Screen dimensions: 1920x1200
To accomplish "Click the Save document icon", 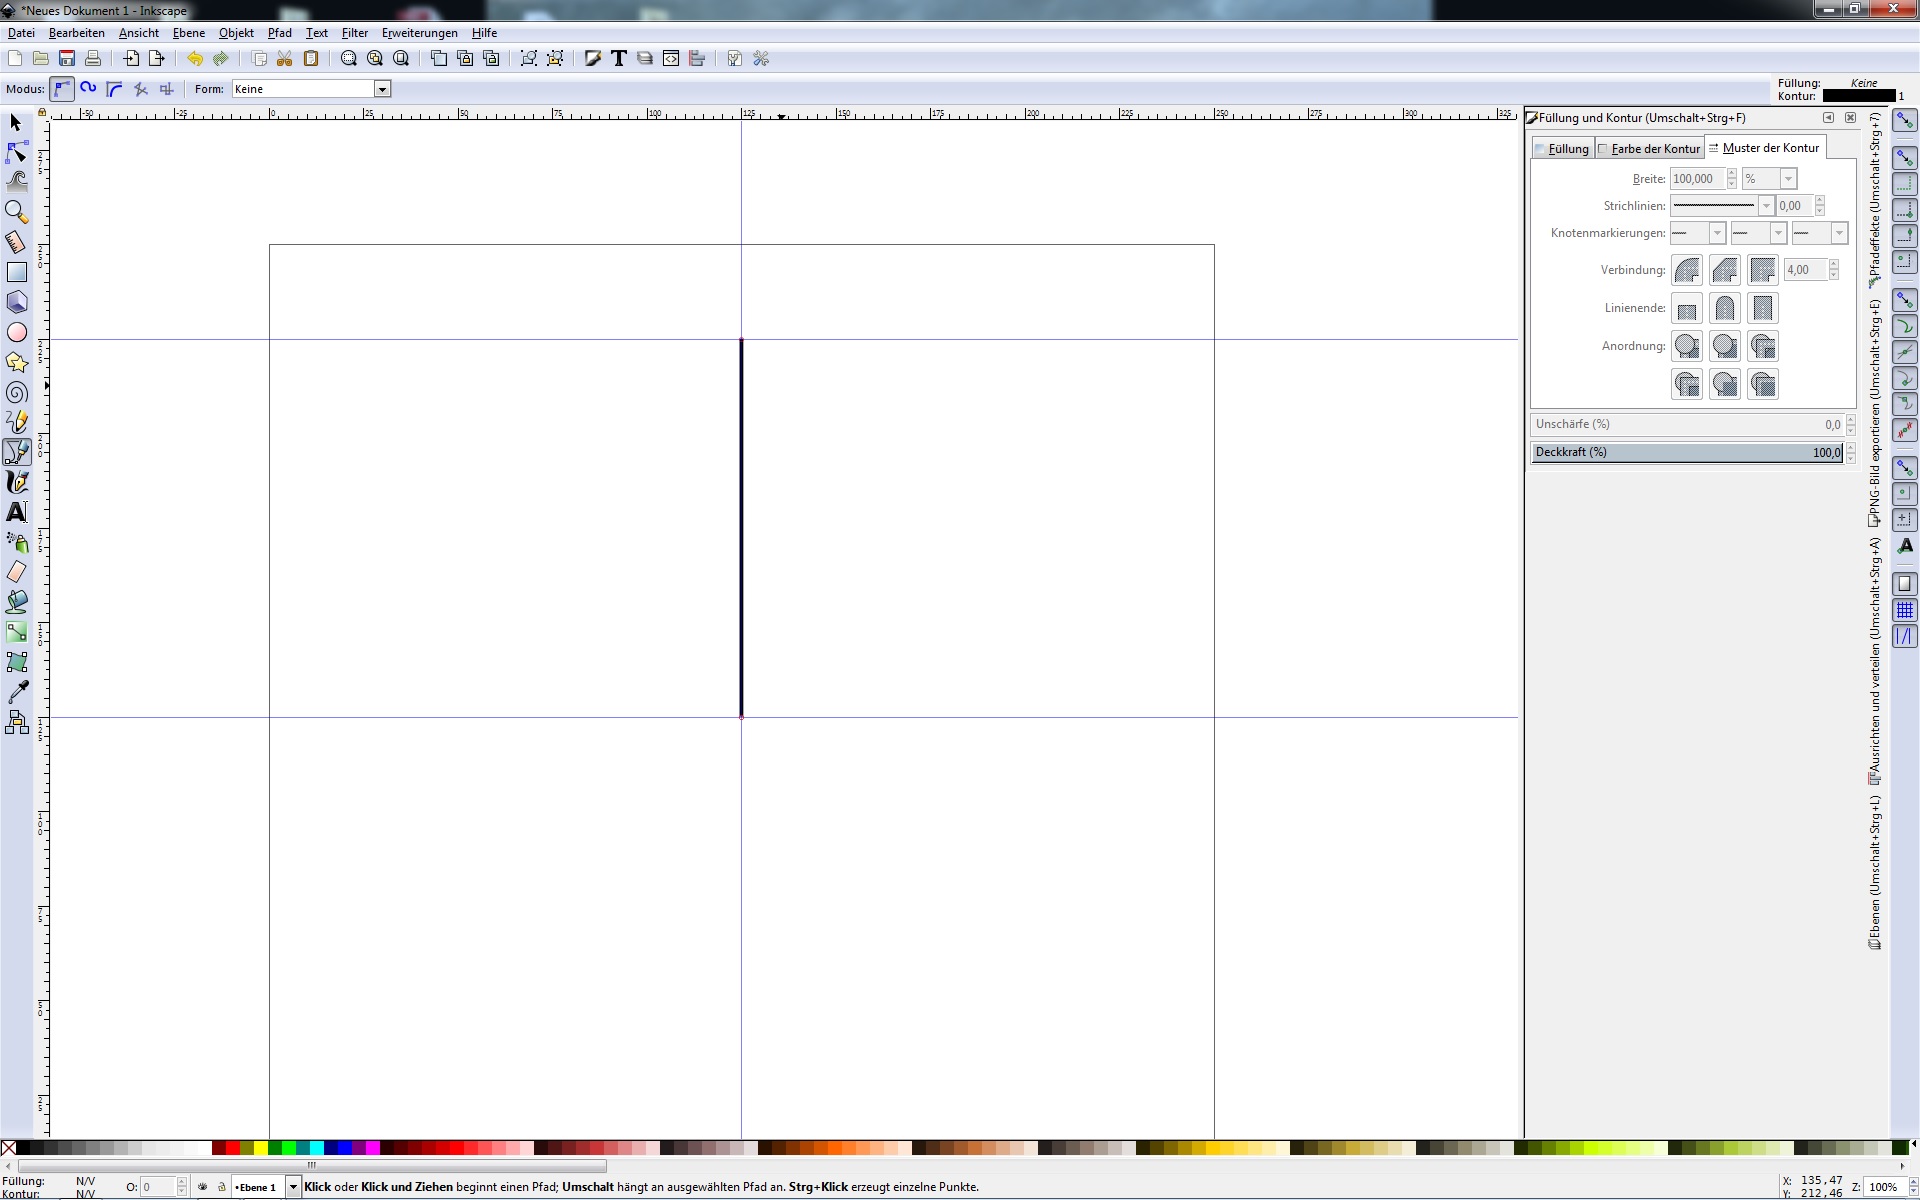I will 67,59.
